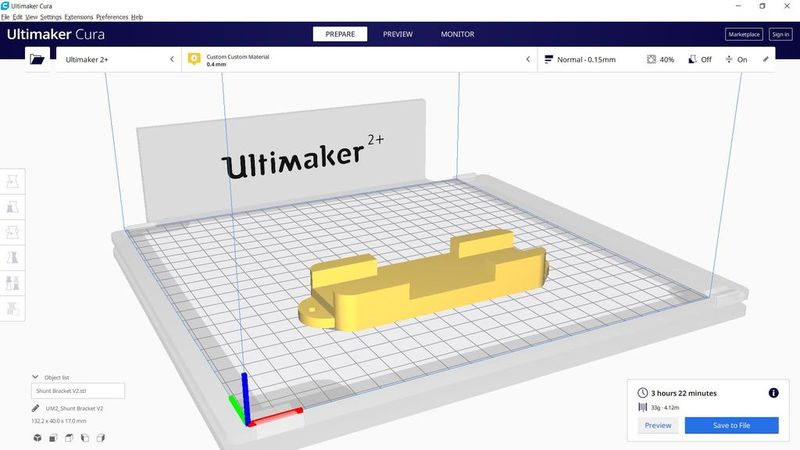Click the 40% infill setting
The width and height of the screenshot is (800, 450).
pos(660,60)
